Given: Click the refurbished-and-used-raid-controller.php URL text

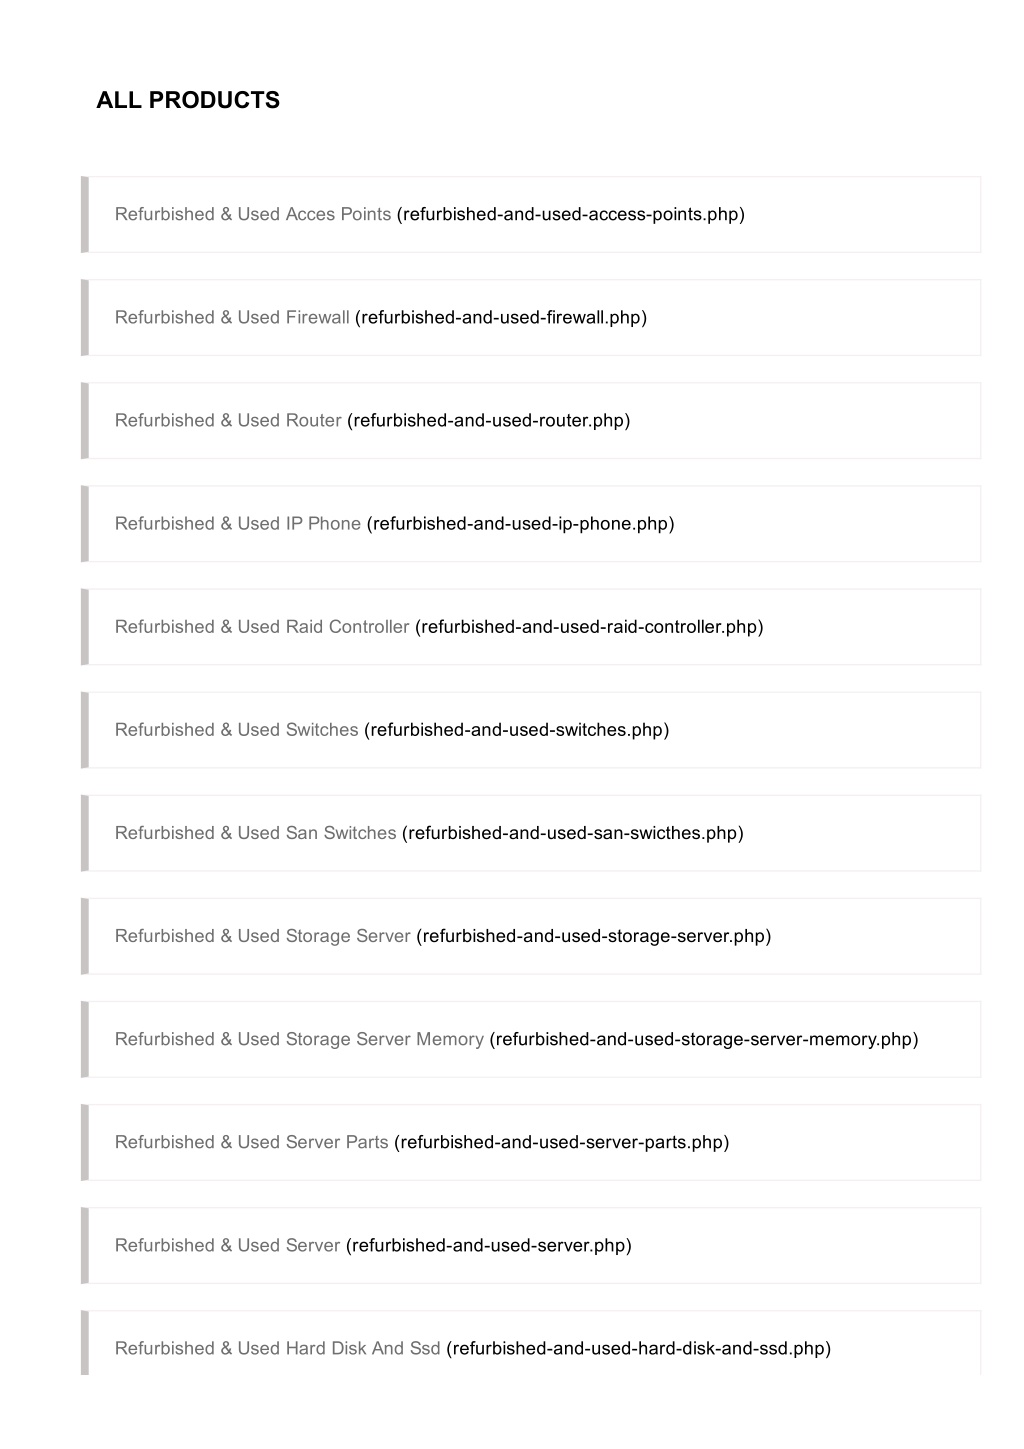Looking at the screenshot, I should pyautogui.click(x=589, y=626).
